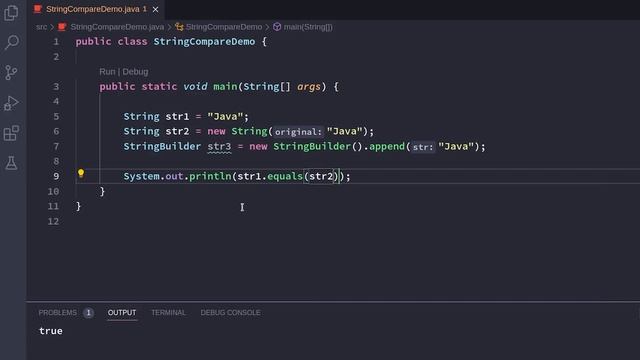Click the str2 declaration on line 6
The height and width of the screenshot is (360, 640).
tap(177, 131)
